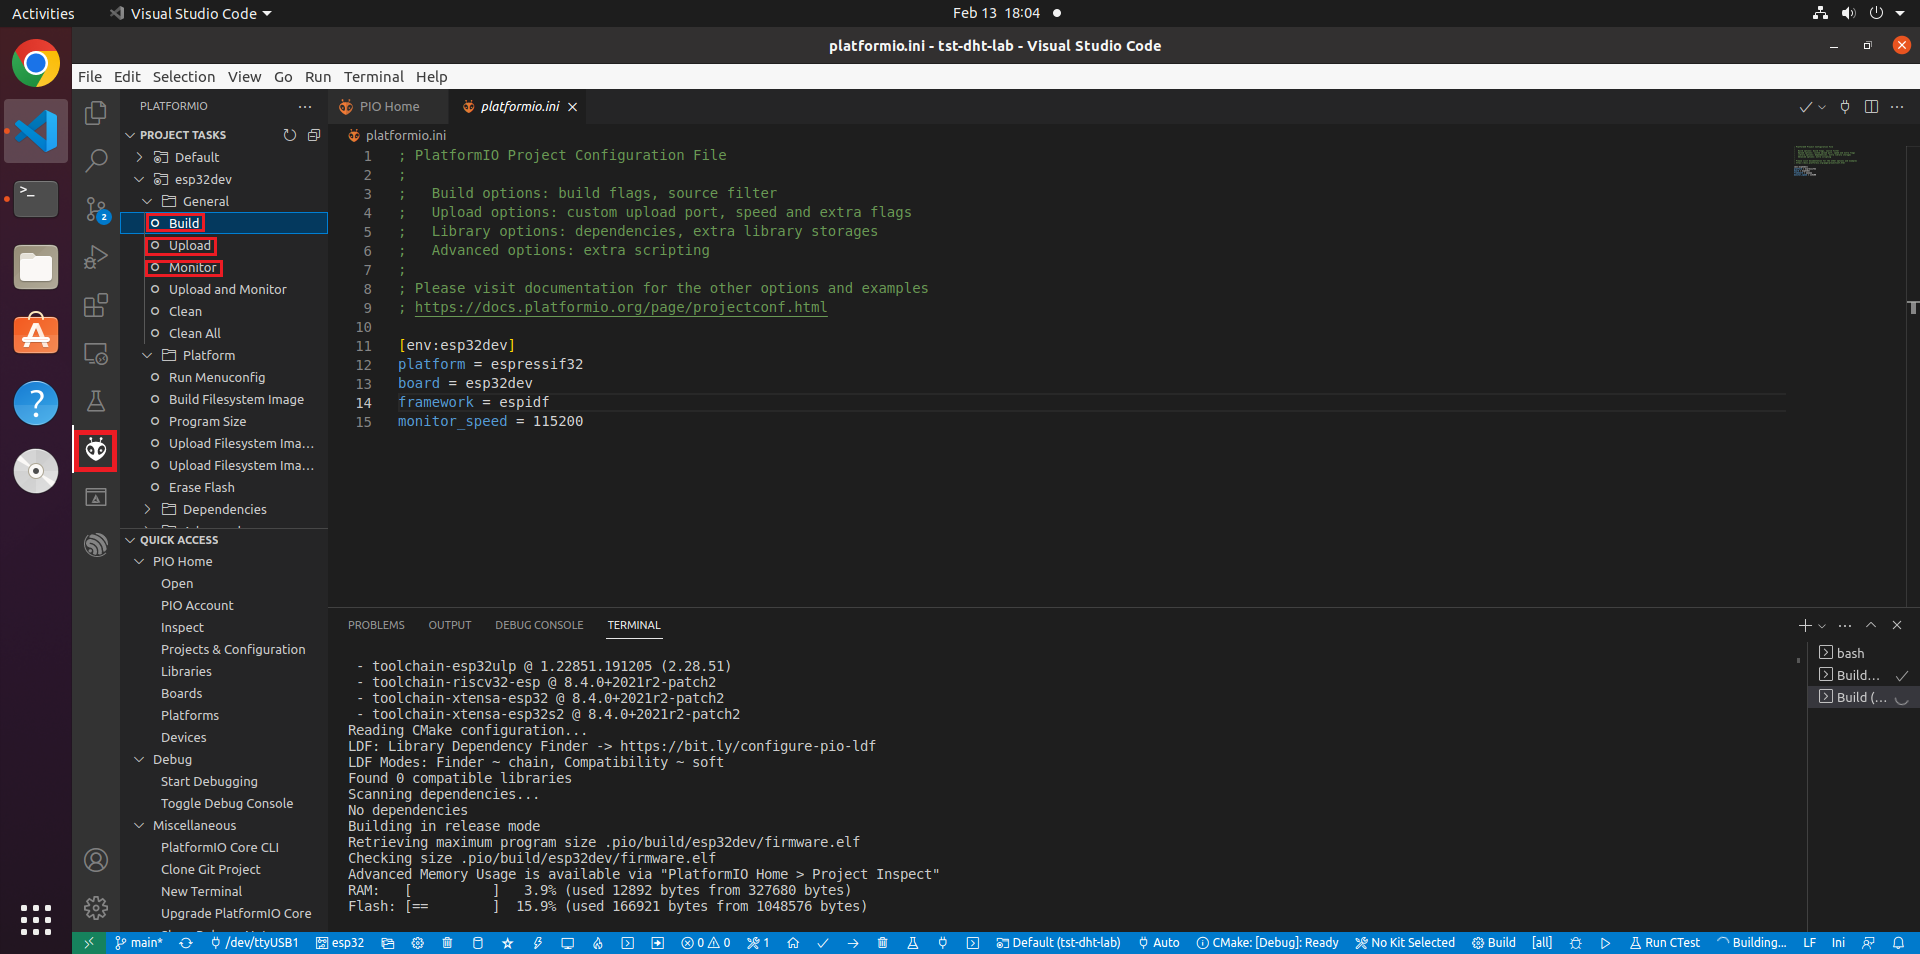Expand the Default tasks folder
Image resolution: width=1920 pixels, height=954 pixels.
pos(140,157)
